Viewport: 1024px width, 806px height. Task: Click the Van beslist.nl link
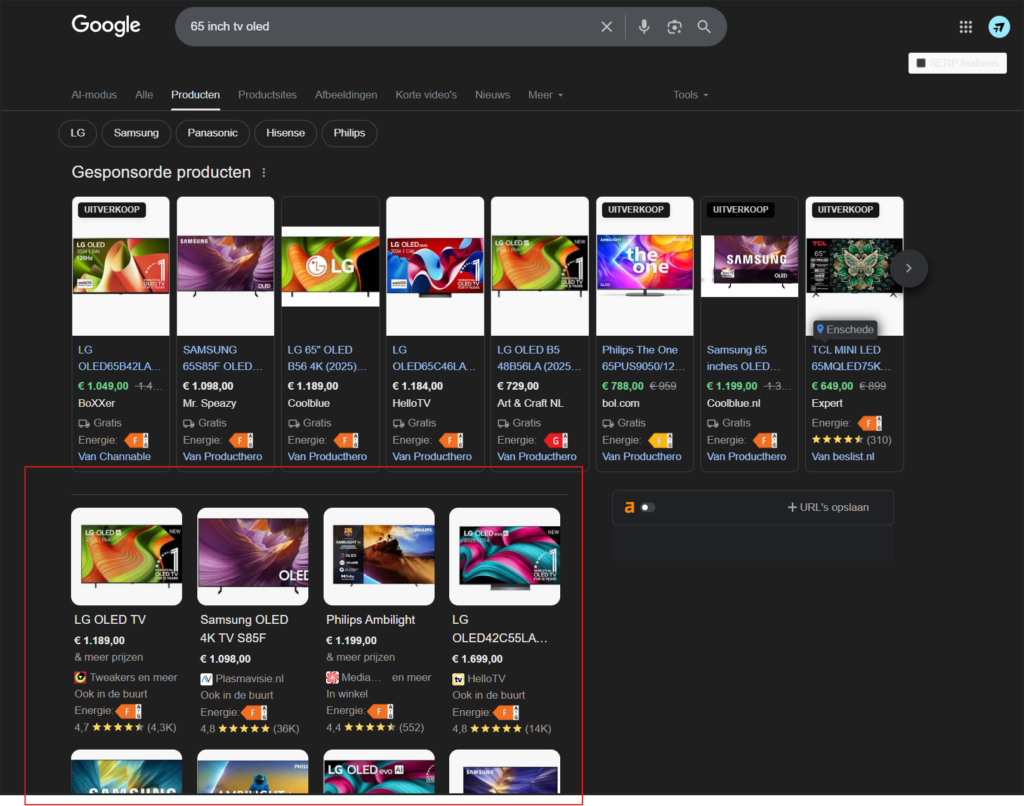click(x=842, y=457)
